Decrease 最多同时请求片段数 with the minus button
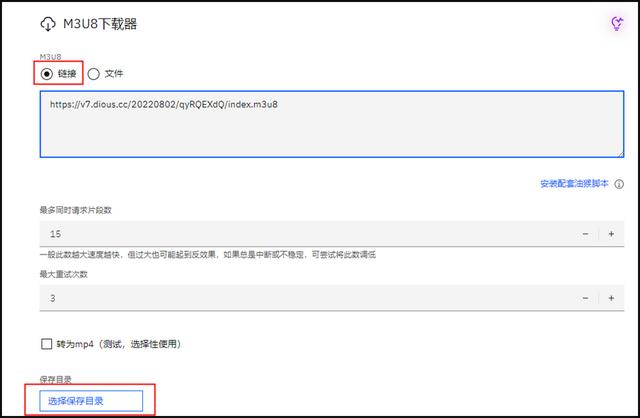This screenshot has width=640, height=418. 585,233
